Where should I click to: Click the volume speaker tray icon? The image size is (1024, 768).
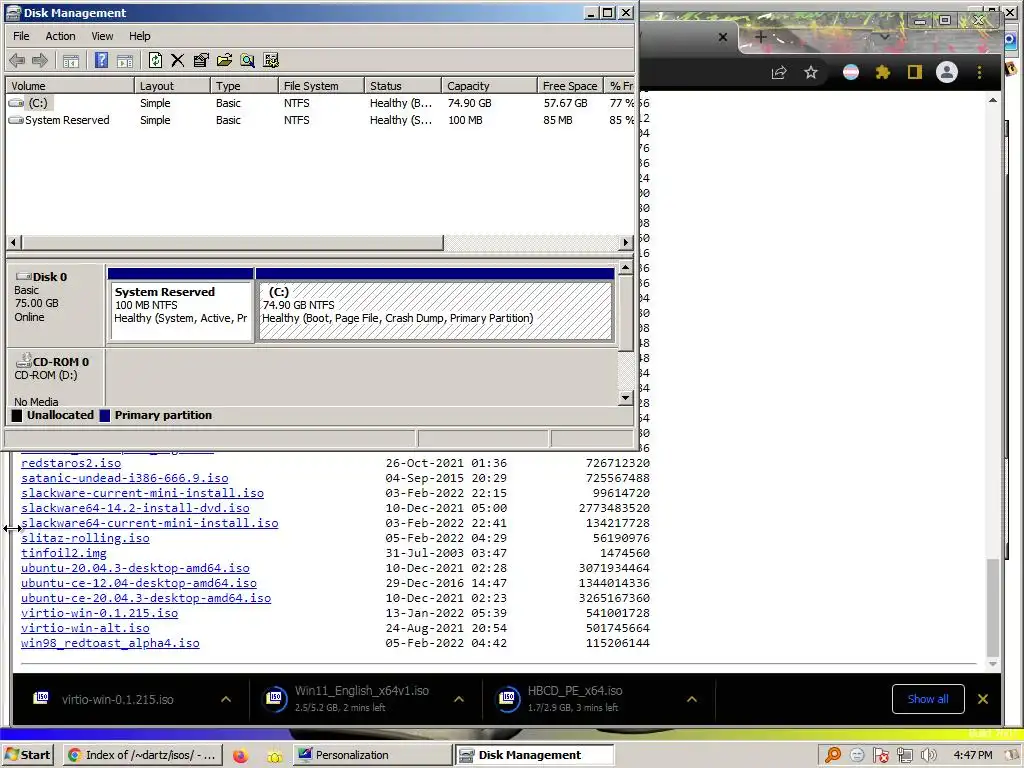click(928, 756)
